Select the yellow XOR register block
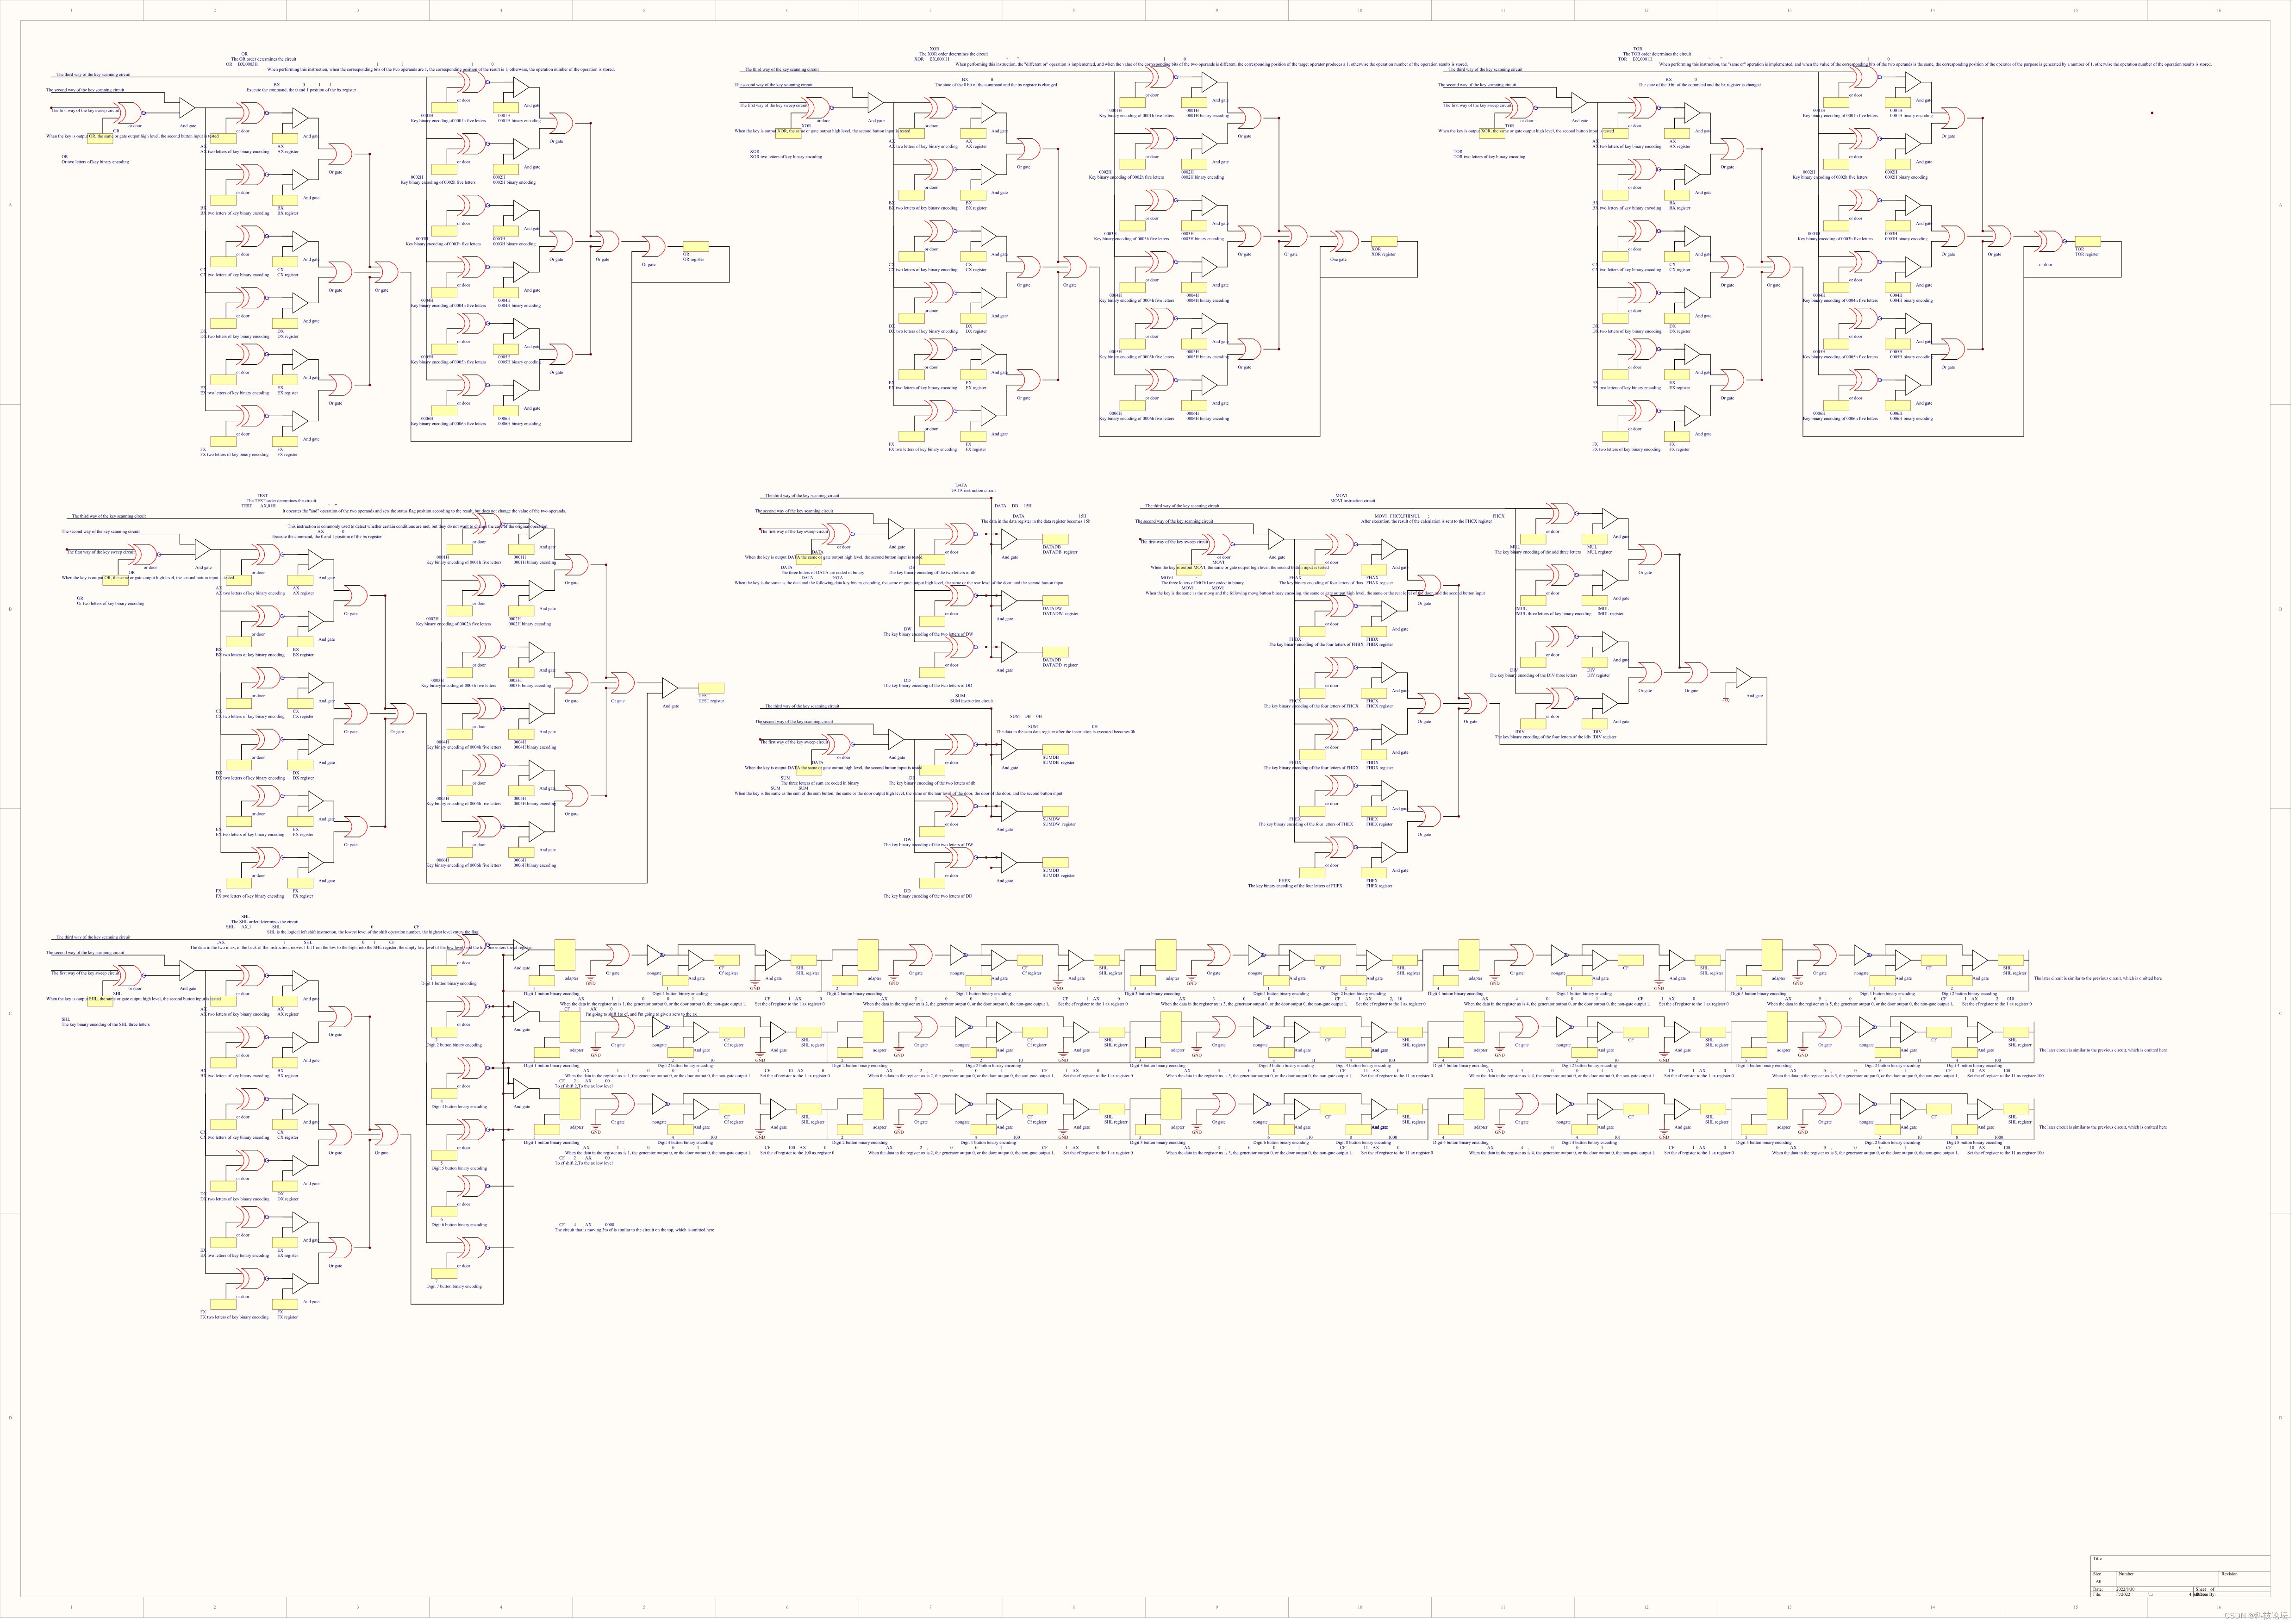The width and height of the screenshot is (2295, 1624). coord(1385,242)
